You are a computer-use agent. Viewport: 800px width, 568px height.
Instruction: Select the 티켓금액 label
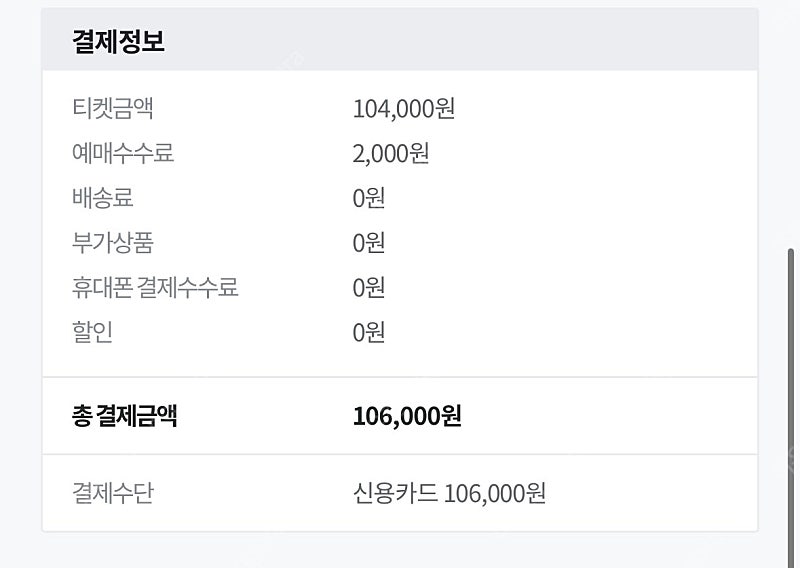(x=113, y=108)
